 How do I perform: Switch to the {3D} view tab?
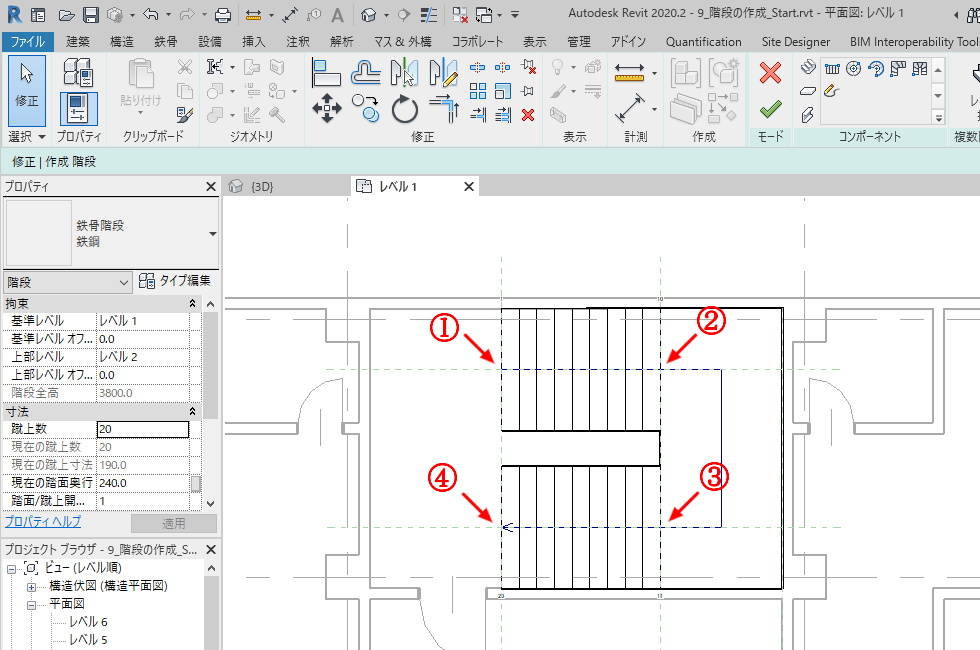pyautogui.click(x=262, y=186)
